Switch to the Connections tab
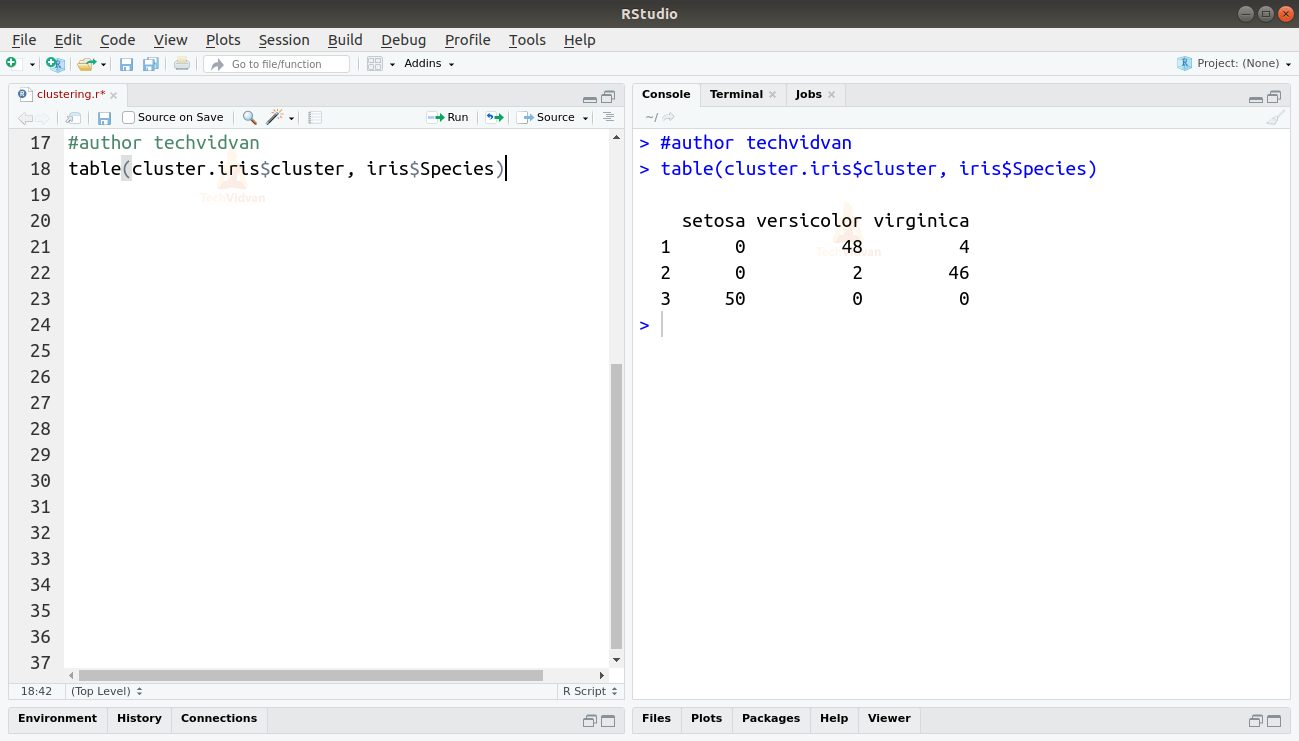1299x741 pixels. coord(219,718)
